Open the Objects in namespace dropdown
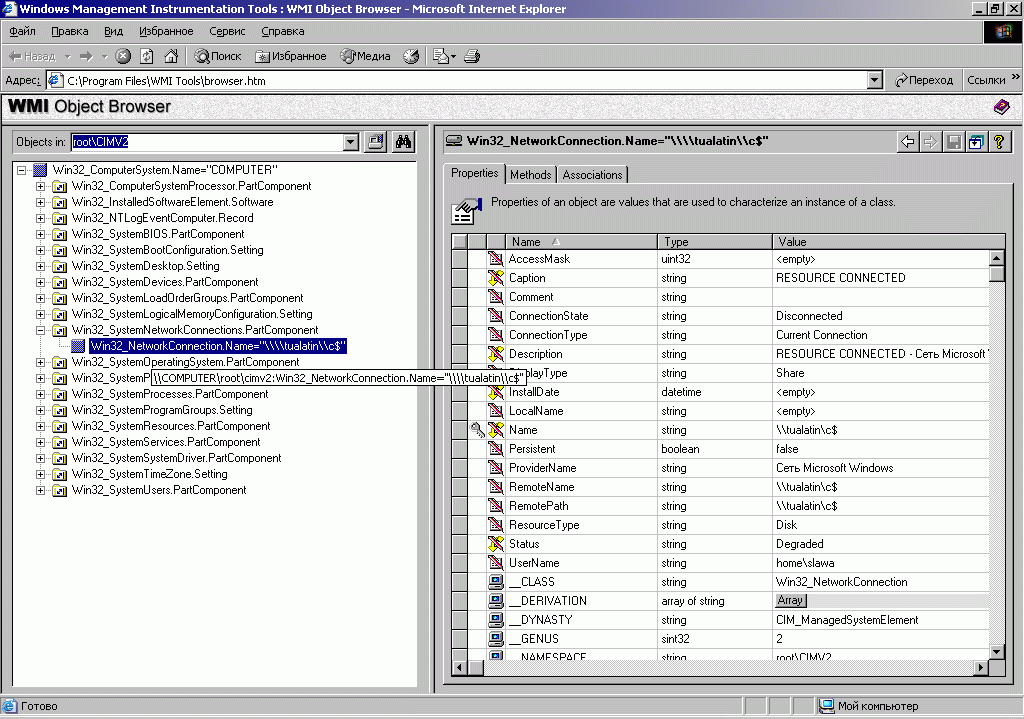 (351, 142)
